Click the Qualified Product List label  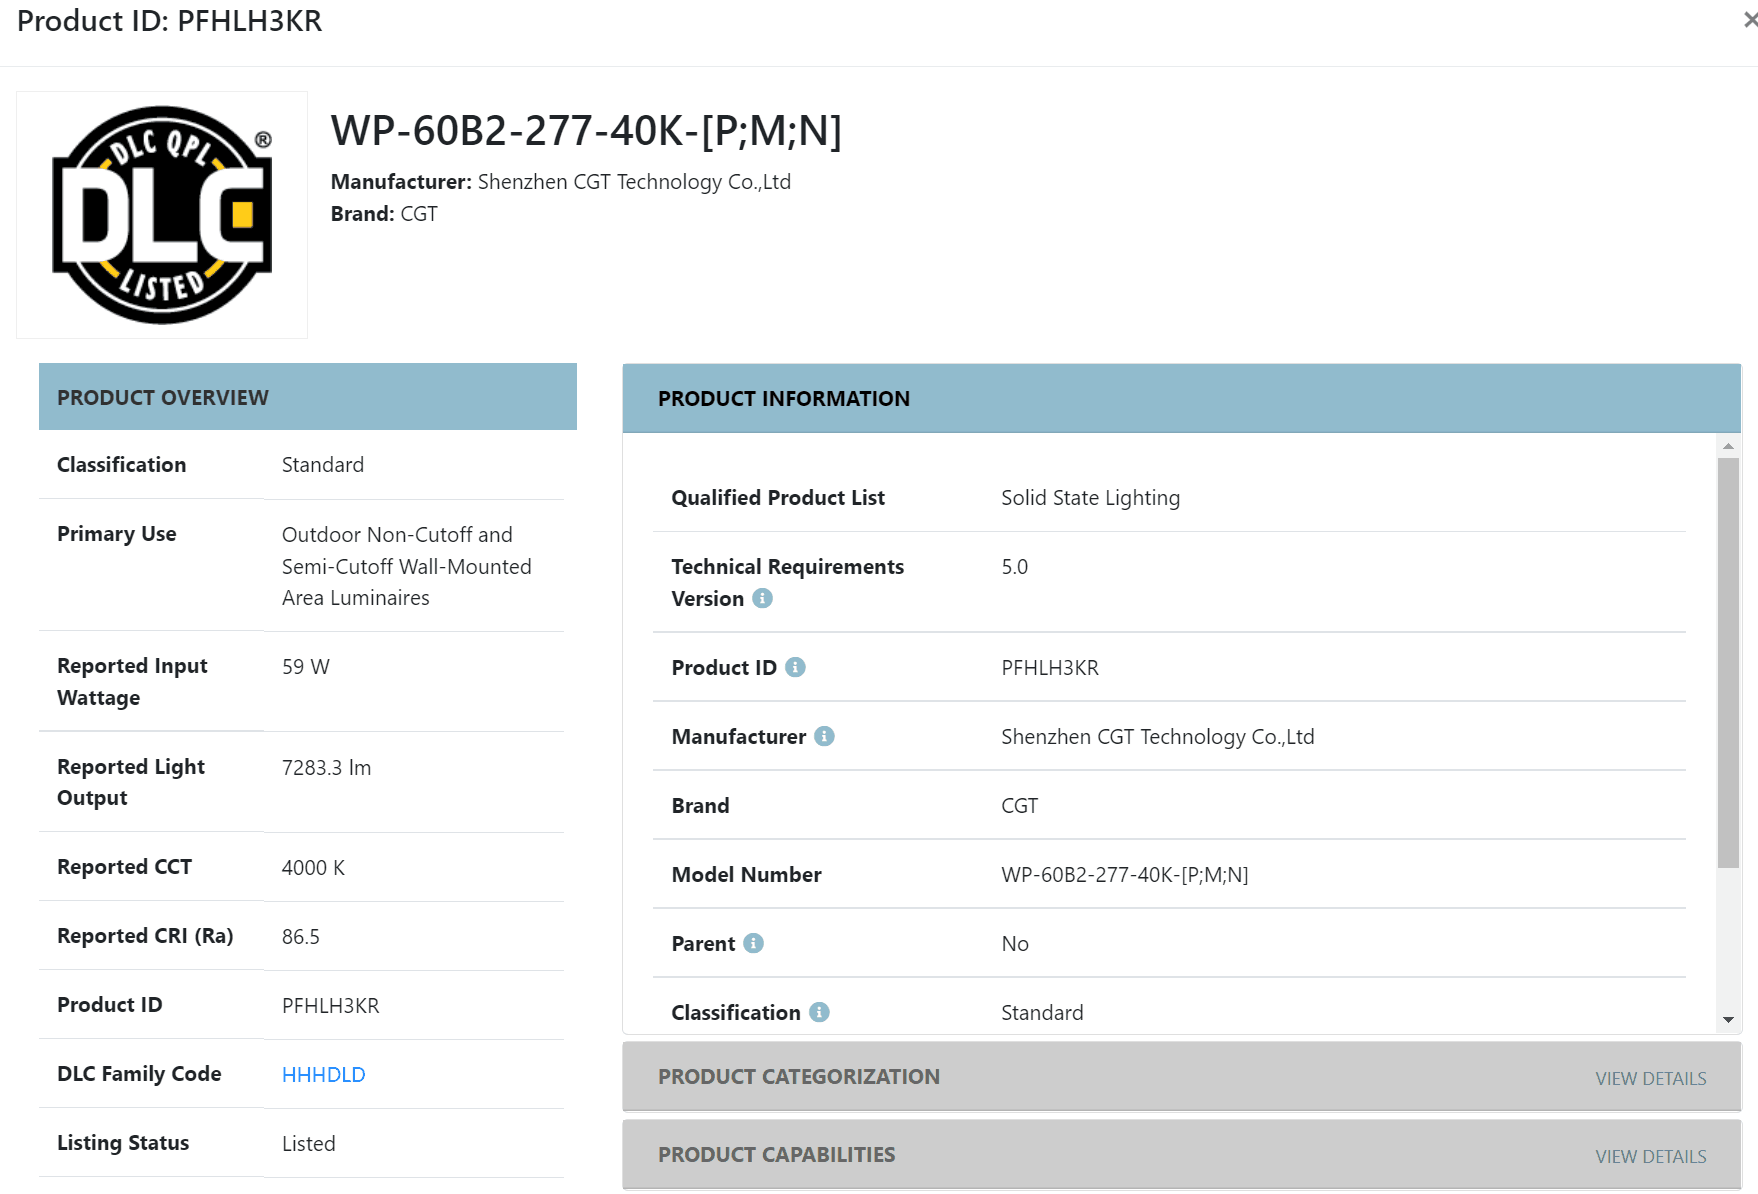pyautogui.click(x=778, y=498)
